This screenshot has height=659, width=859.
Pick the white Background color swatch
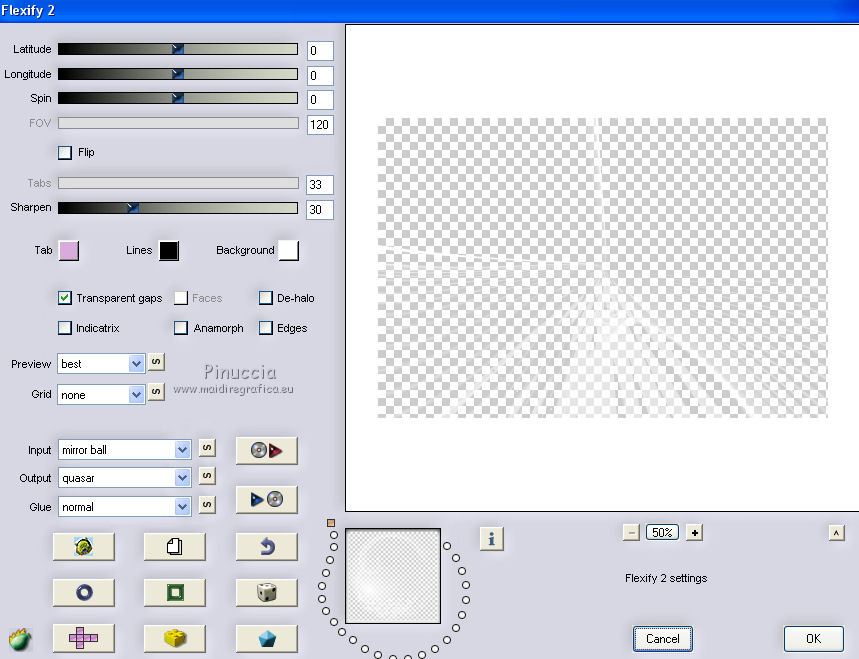click(288, 250)
